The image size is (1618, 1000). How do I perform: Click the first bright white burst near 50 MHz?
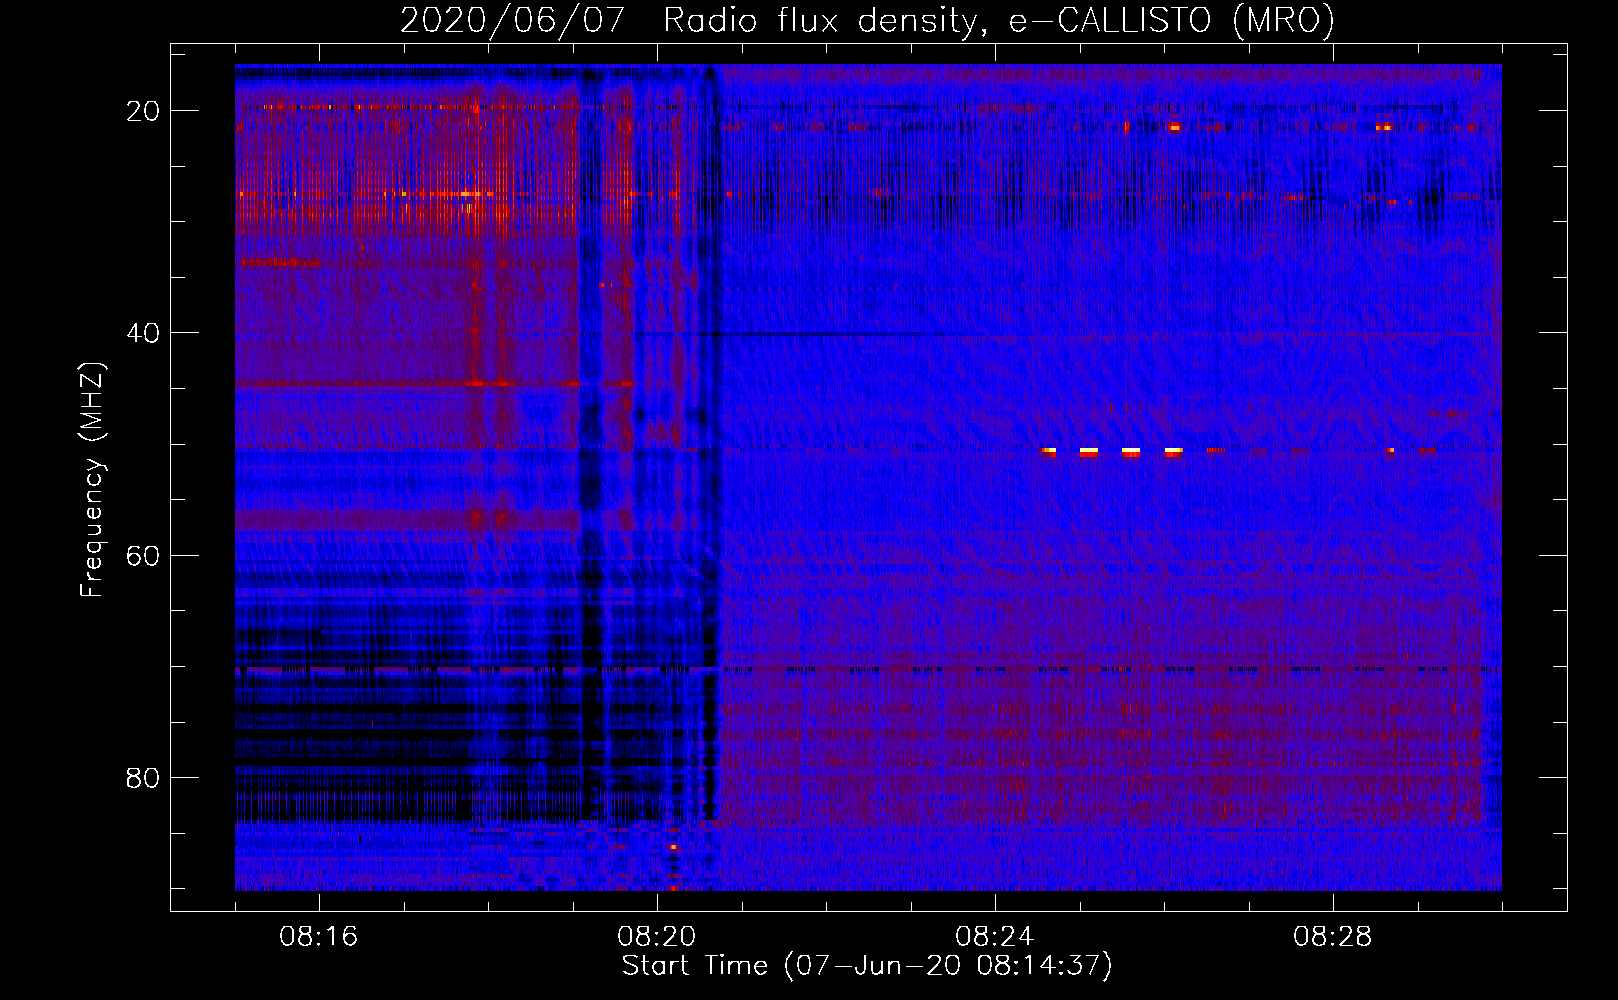pyautogui.click(x=1048, y=451)
